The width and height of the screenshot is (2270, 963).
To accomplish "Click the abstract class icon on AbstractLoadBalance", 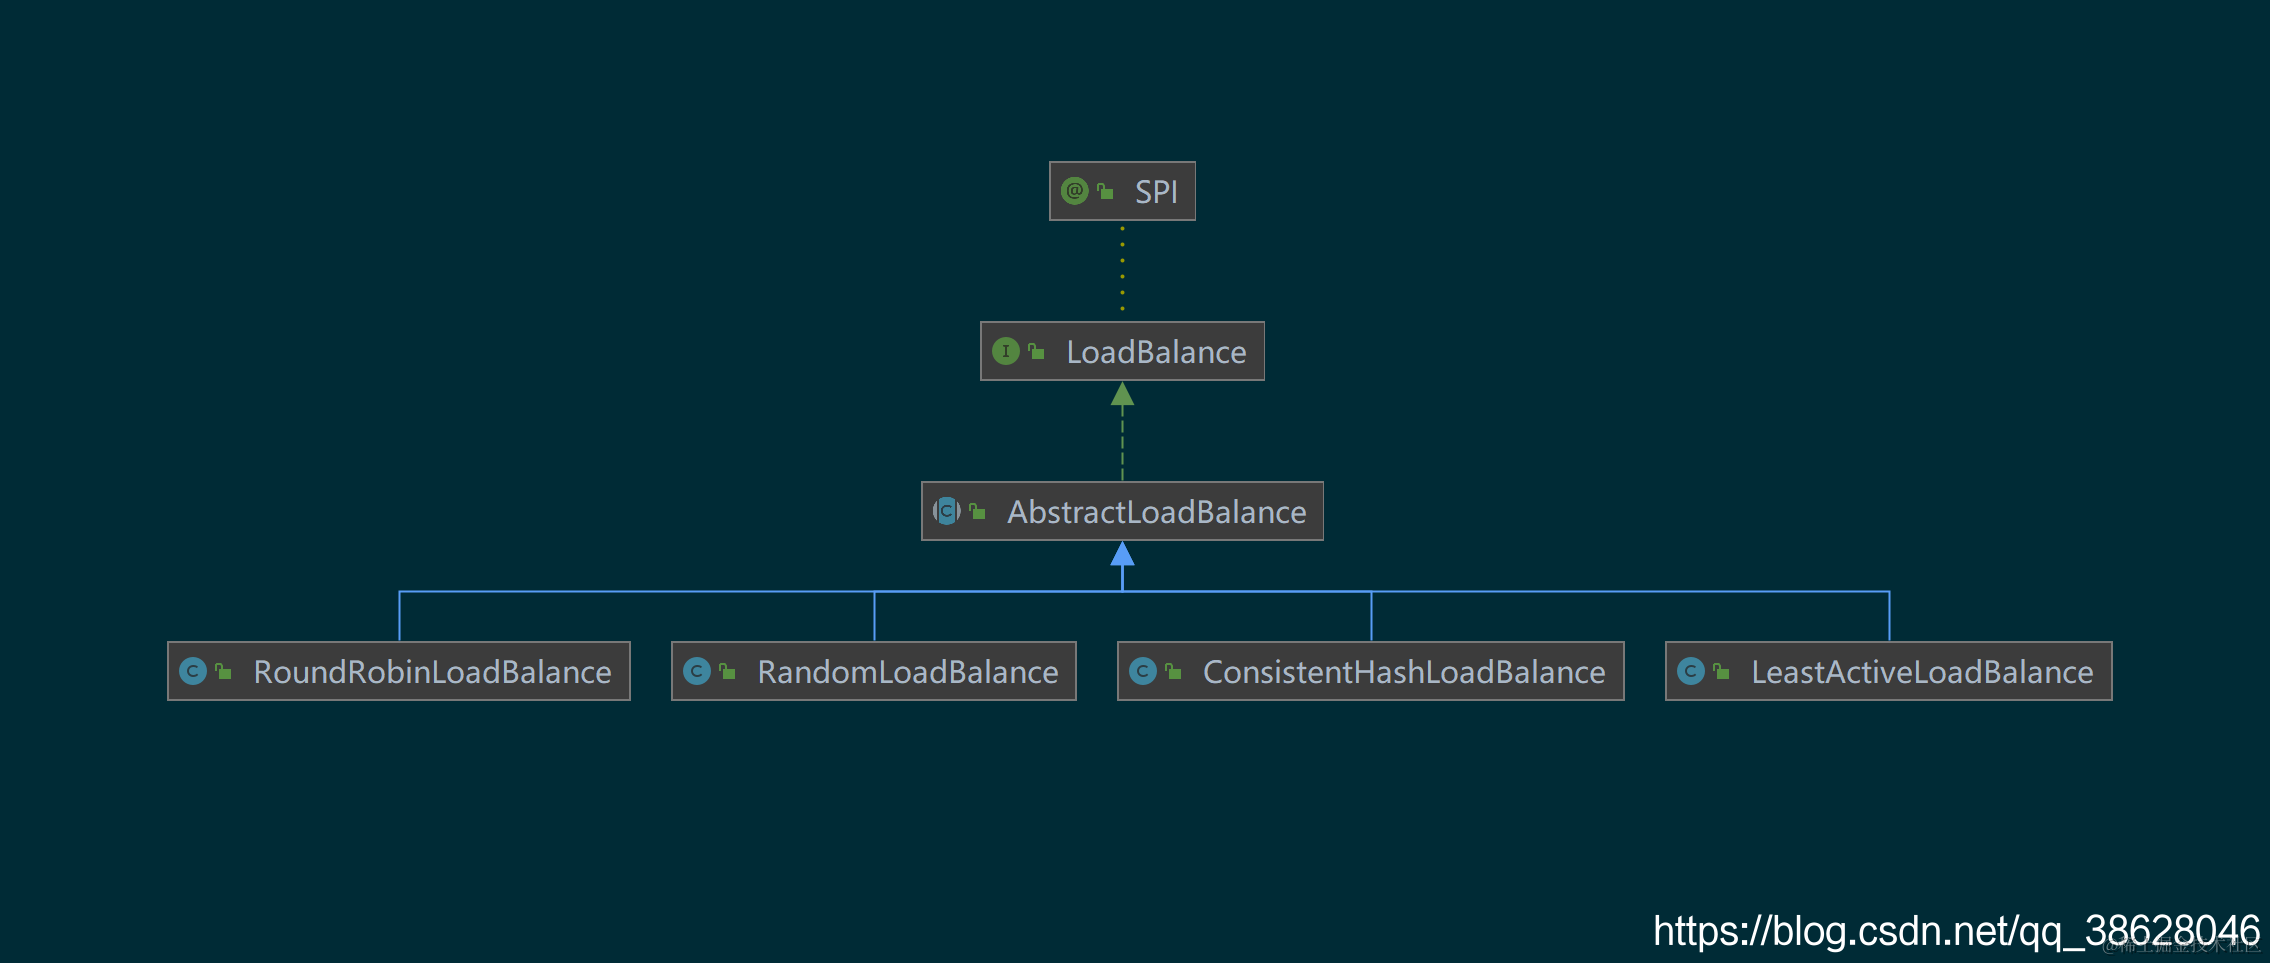I will pyautogui.click(x=946, y=511).
